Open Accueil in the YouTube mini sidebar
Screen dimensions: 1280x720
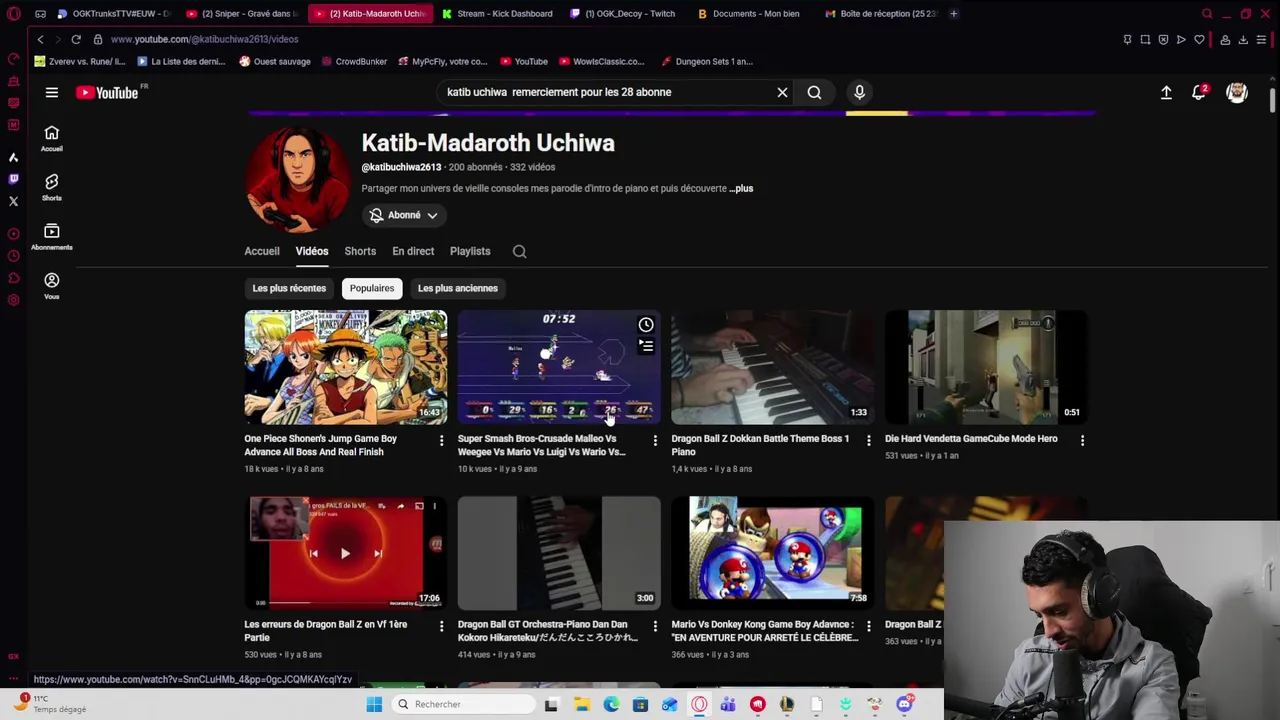(51, 139)
